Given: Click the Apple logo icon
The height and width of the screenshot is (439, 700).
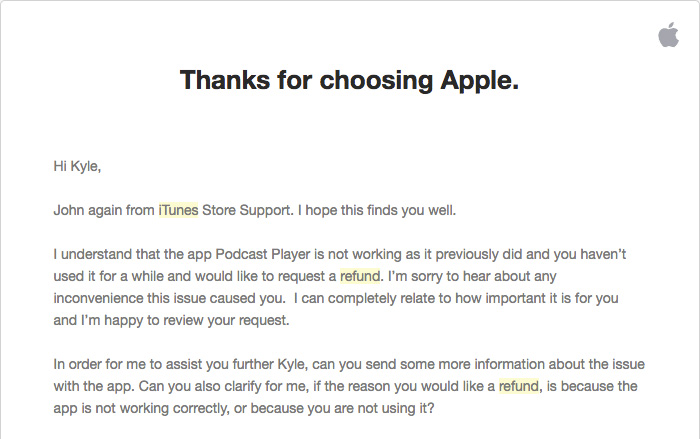Looking at the screenshot, I should point(667,36).
